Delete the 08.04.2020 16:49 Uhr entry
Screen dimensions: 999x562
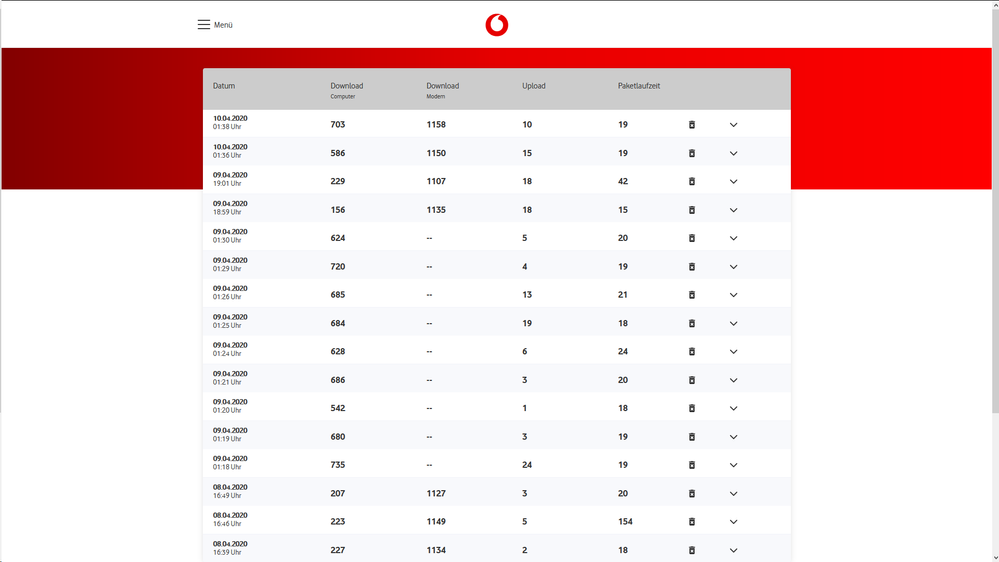[x=692, y=493]
